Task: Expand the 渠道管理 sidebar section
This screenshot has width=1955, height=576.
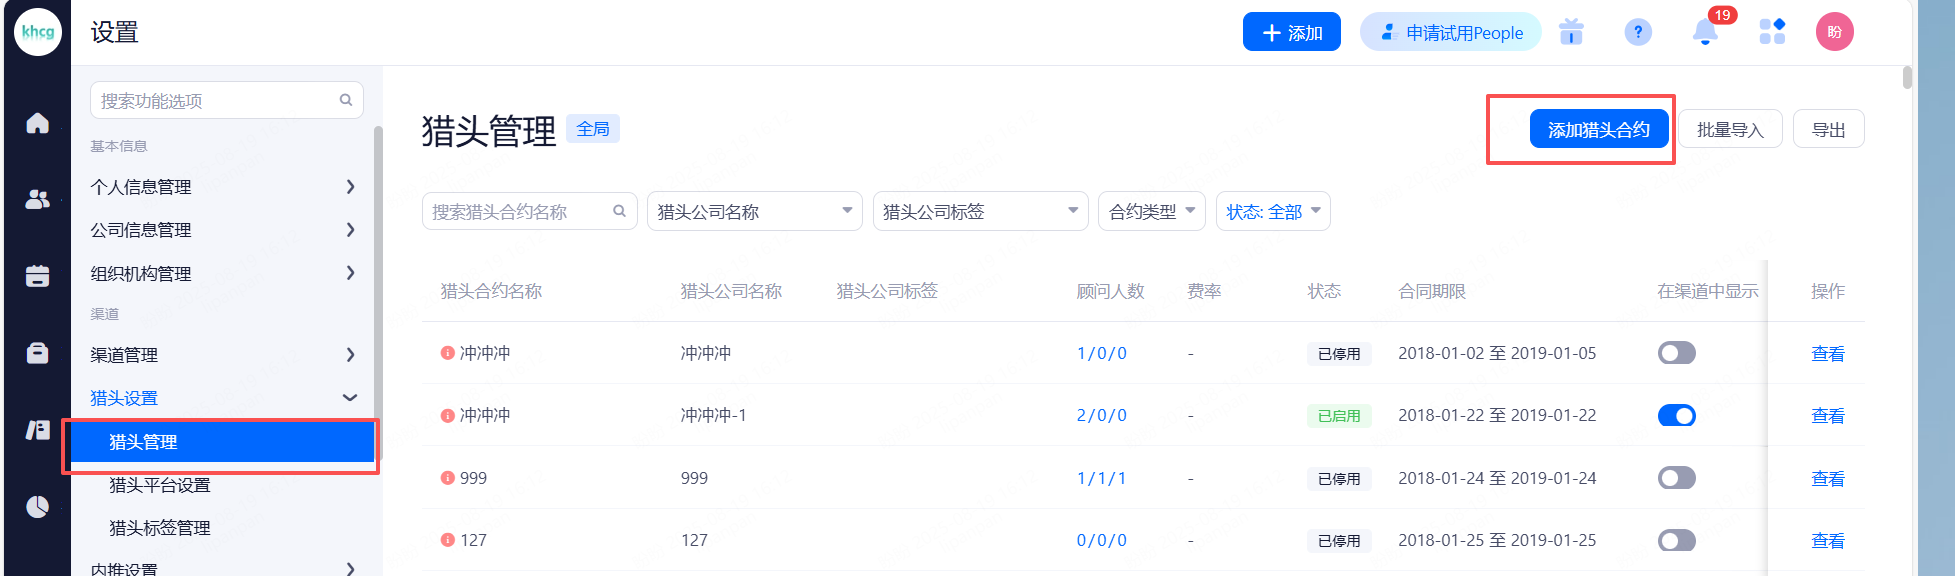Action: click(222, 355)
